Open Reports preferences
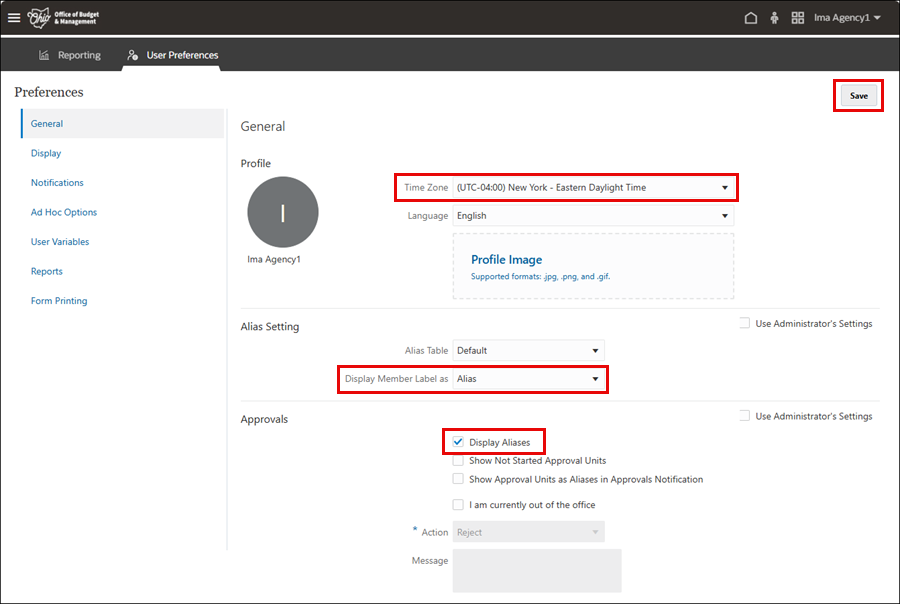 click(x=46, y=271)
